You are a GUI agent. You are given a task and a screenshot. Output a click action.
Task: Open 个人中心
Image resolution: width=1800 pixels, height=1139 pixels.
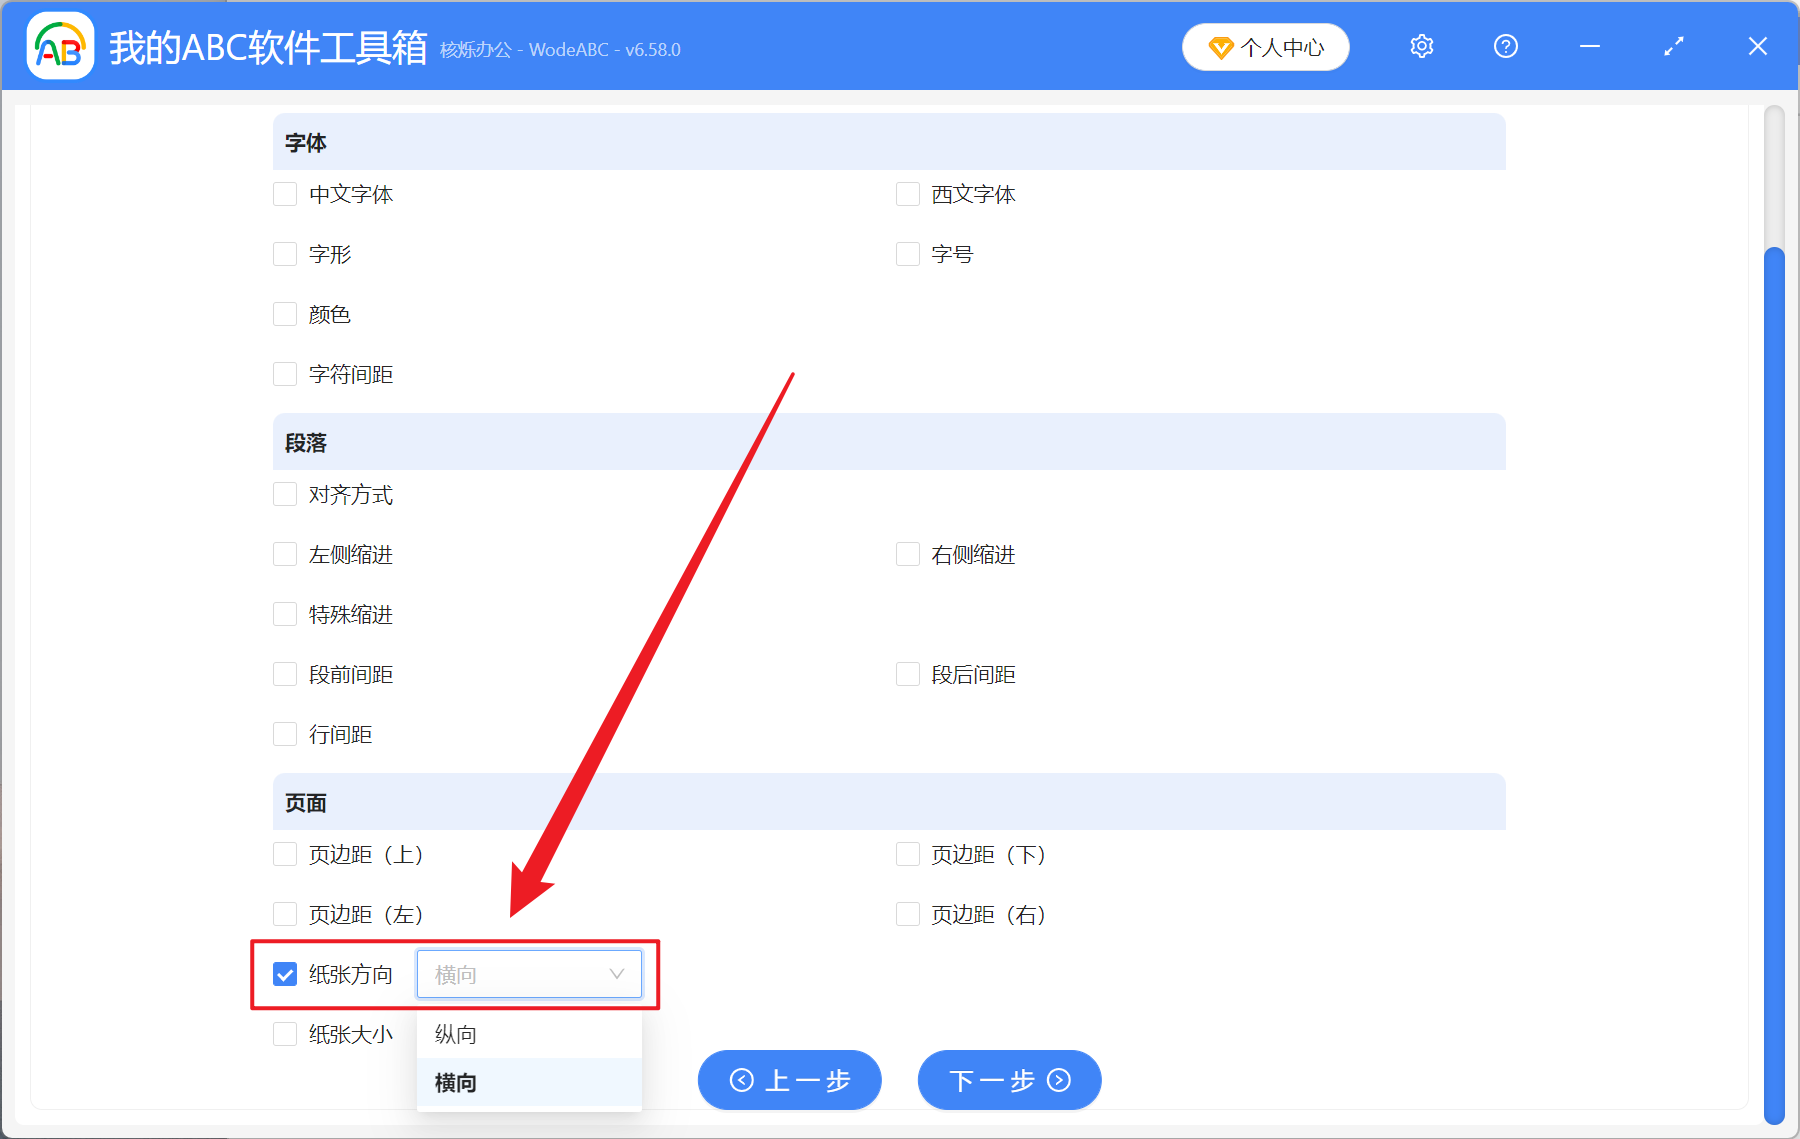pos(1265,46)
